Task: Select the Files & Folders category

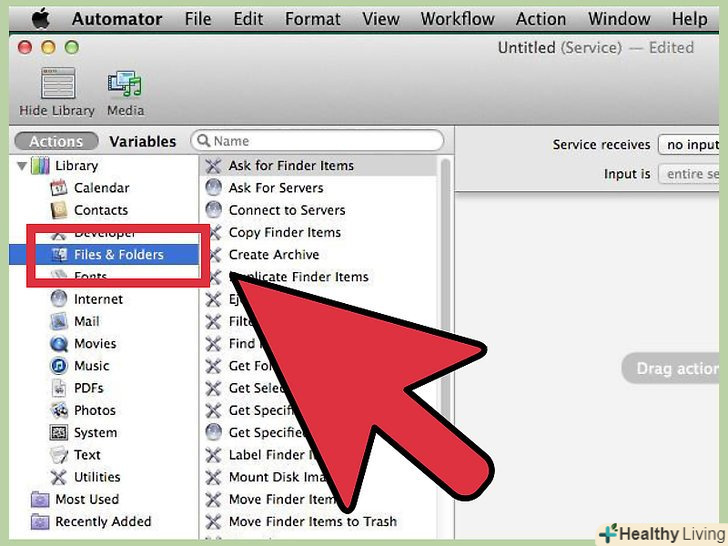Action: 104,254
